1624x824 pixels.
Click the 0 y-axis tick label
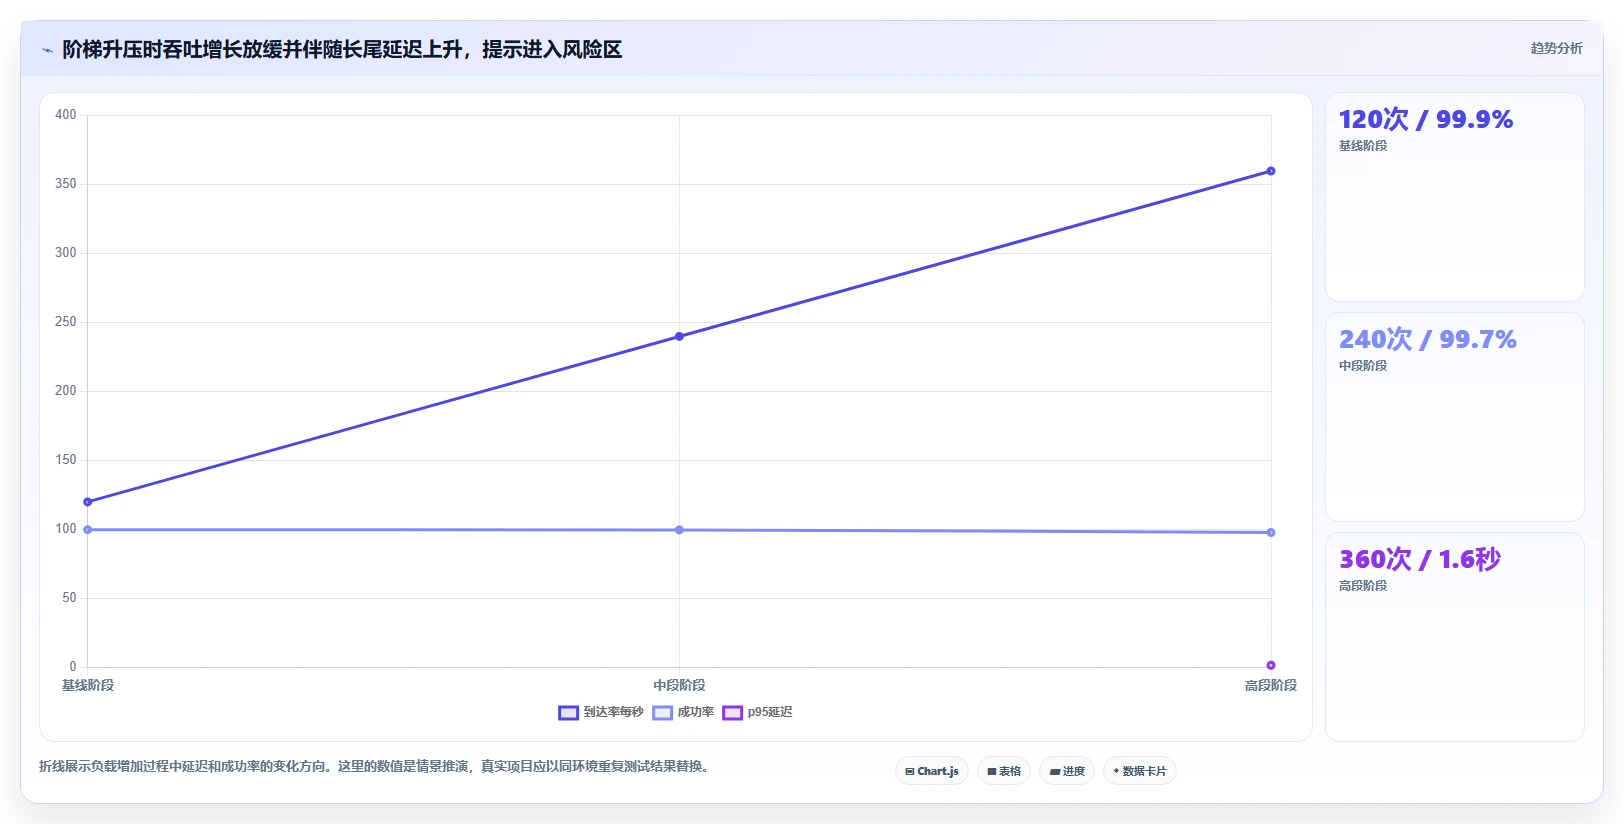tap(73, 667)
